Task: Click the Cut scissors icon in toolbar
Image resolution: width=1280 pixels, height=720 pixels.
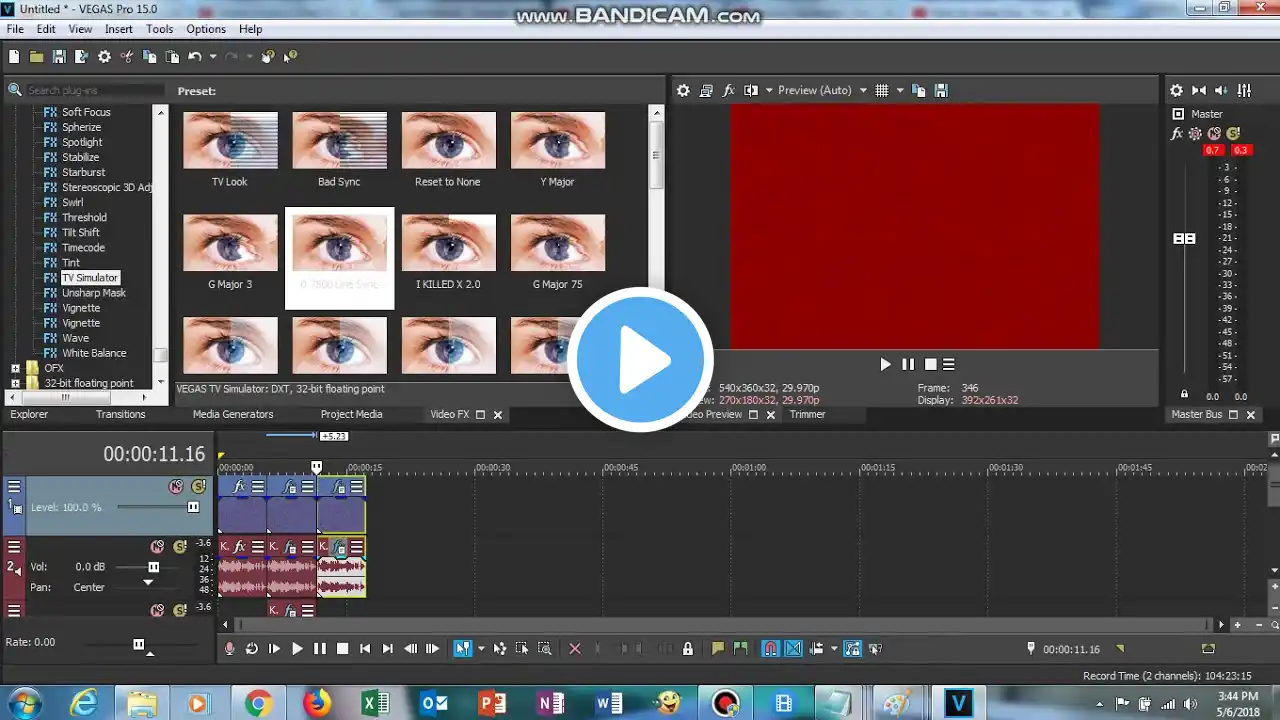Action: pos(127,57)
